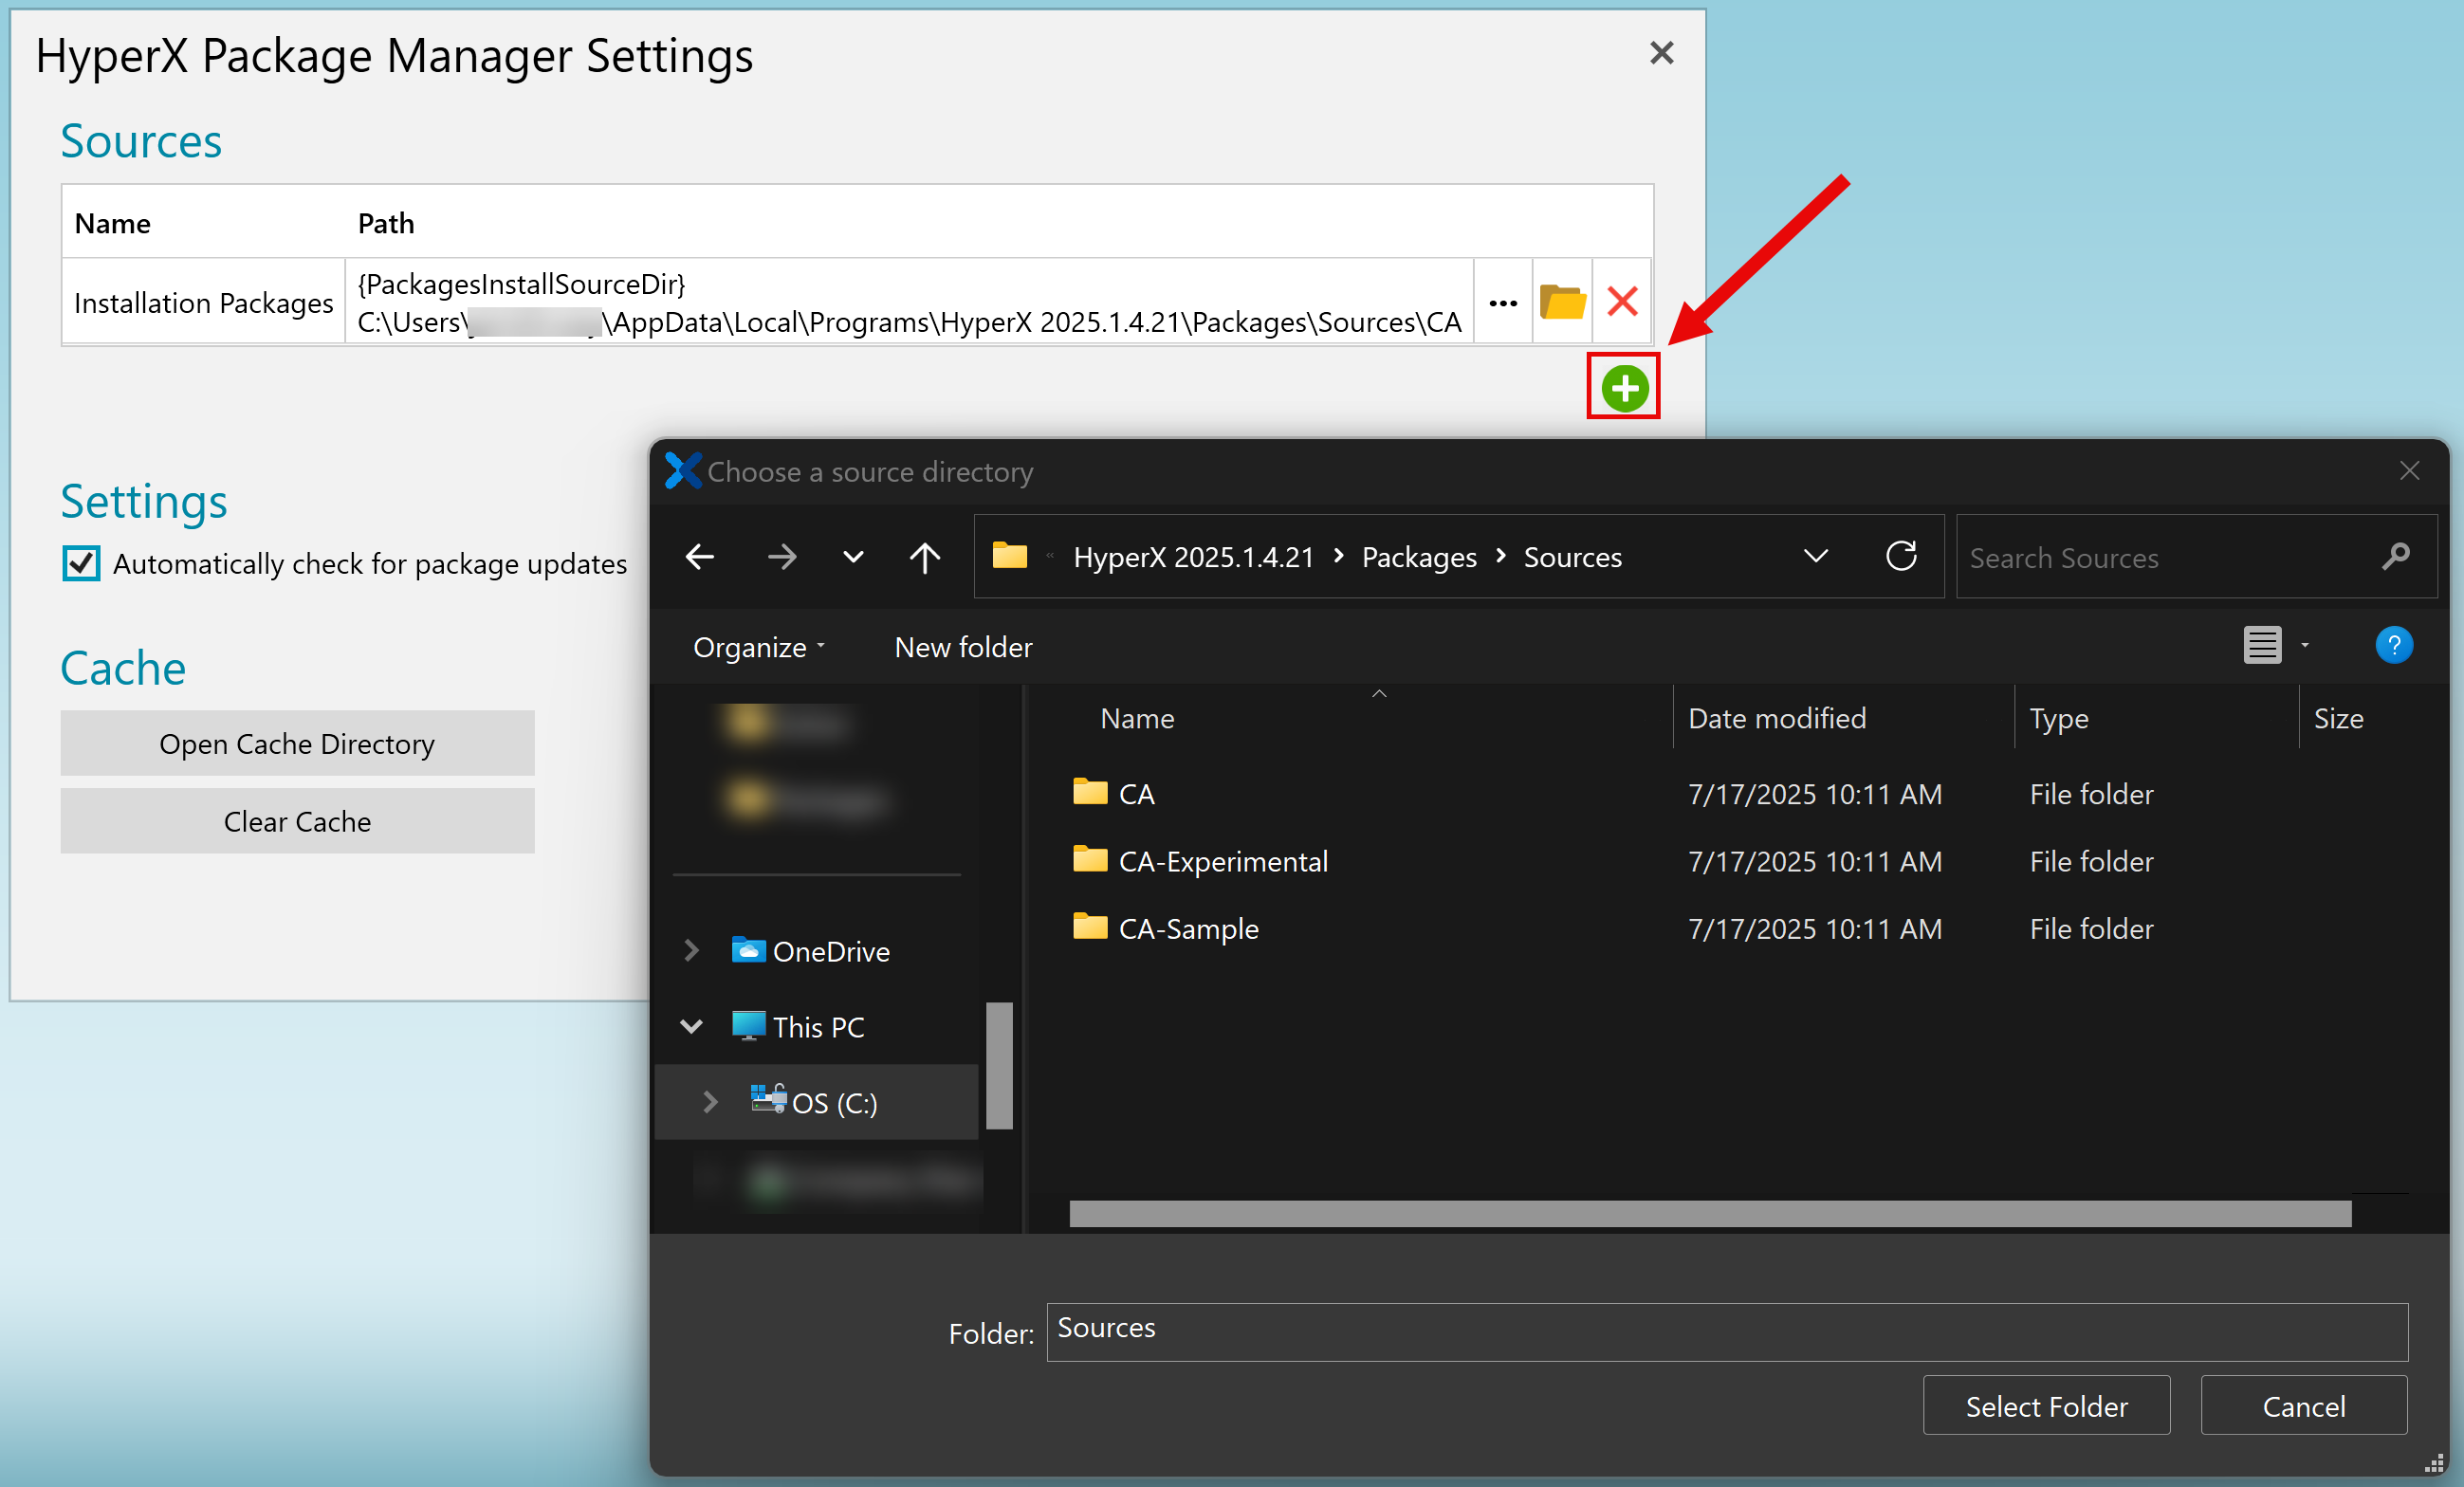
Task: Expand the address bar history dropdown
Action: tap(1816, 556)
